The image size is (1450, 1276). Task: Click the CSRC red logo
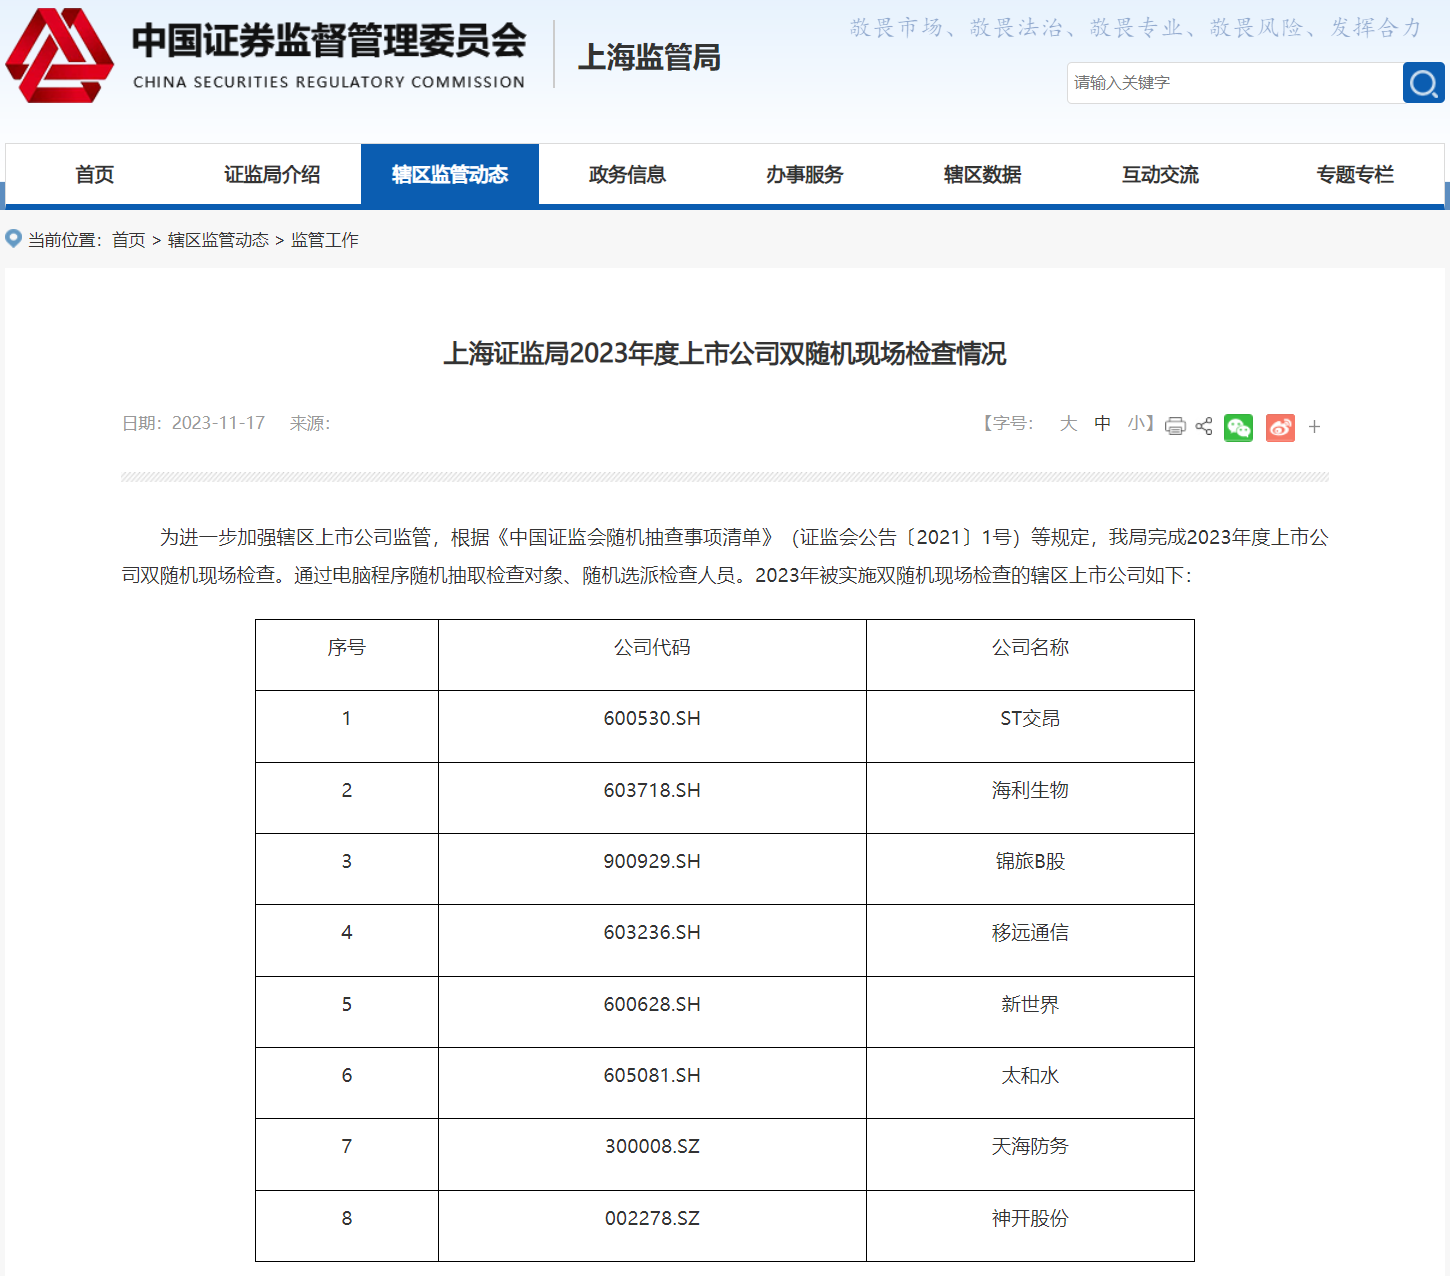(x=60, y=56)
